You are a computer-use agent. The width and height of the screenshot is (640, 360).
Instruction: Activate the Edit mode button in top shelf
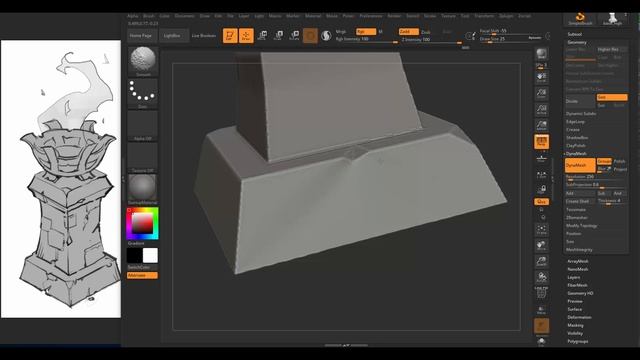click(230, 36)
